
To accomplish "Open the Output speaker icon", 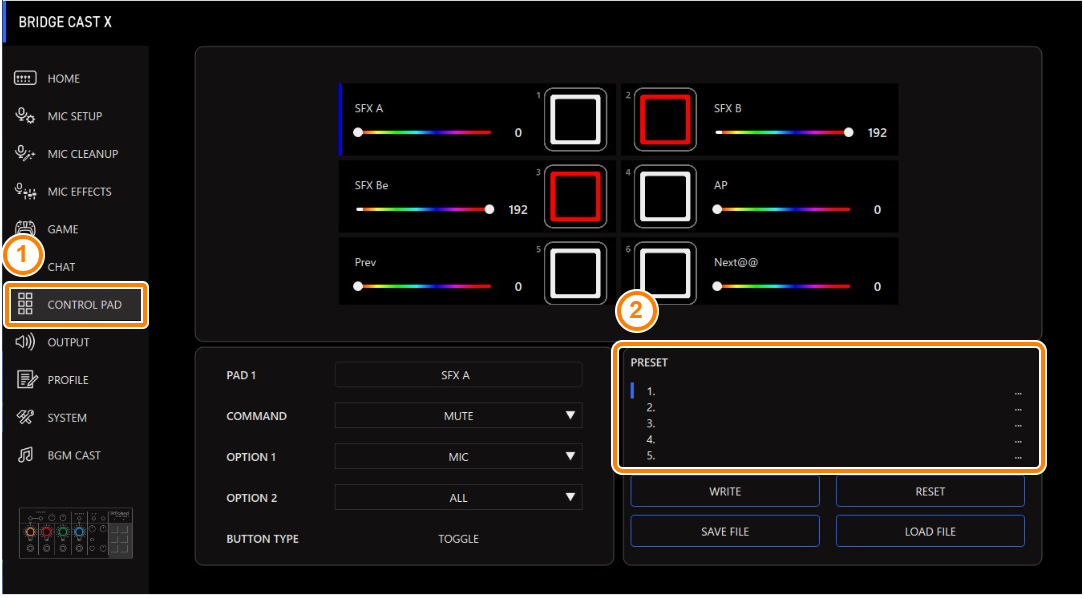I will 26,342.
